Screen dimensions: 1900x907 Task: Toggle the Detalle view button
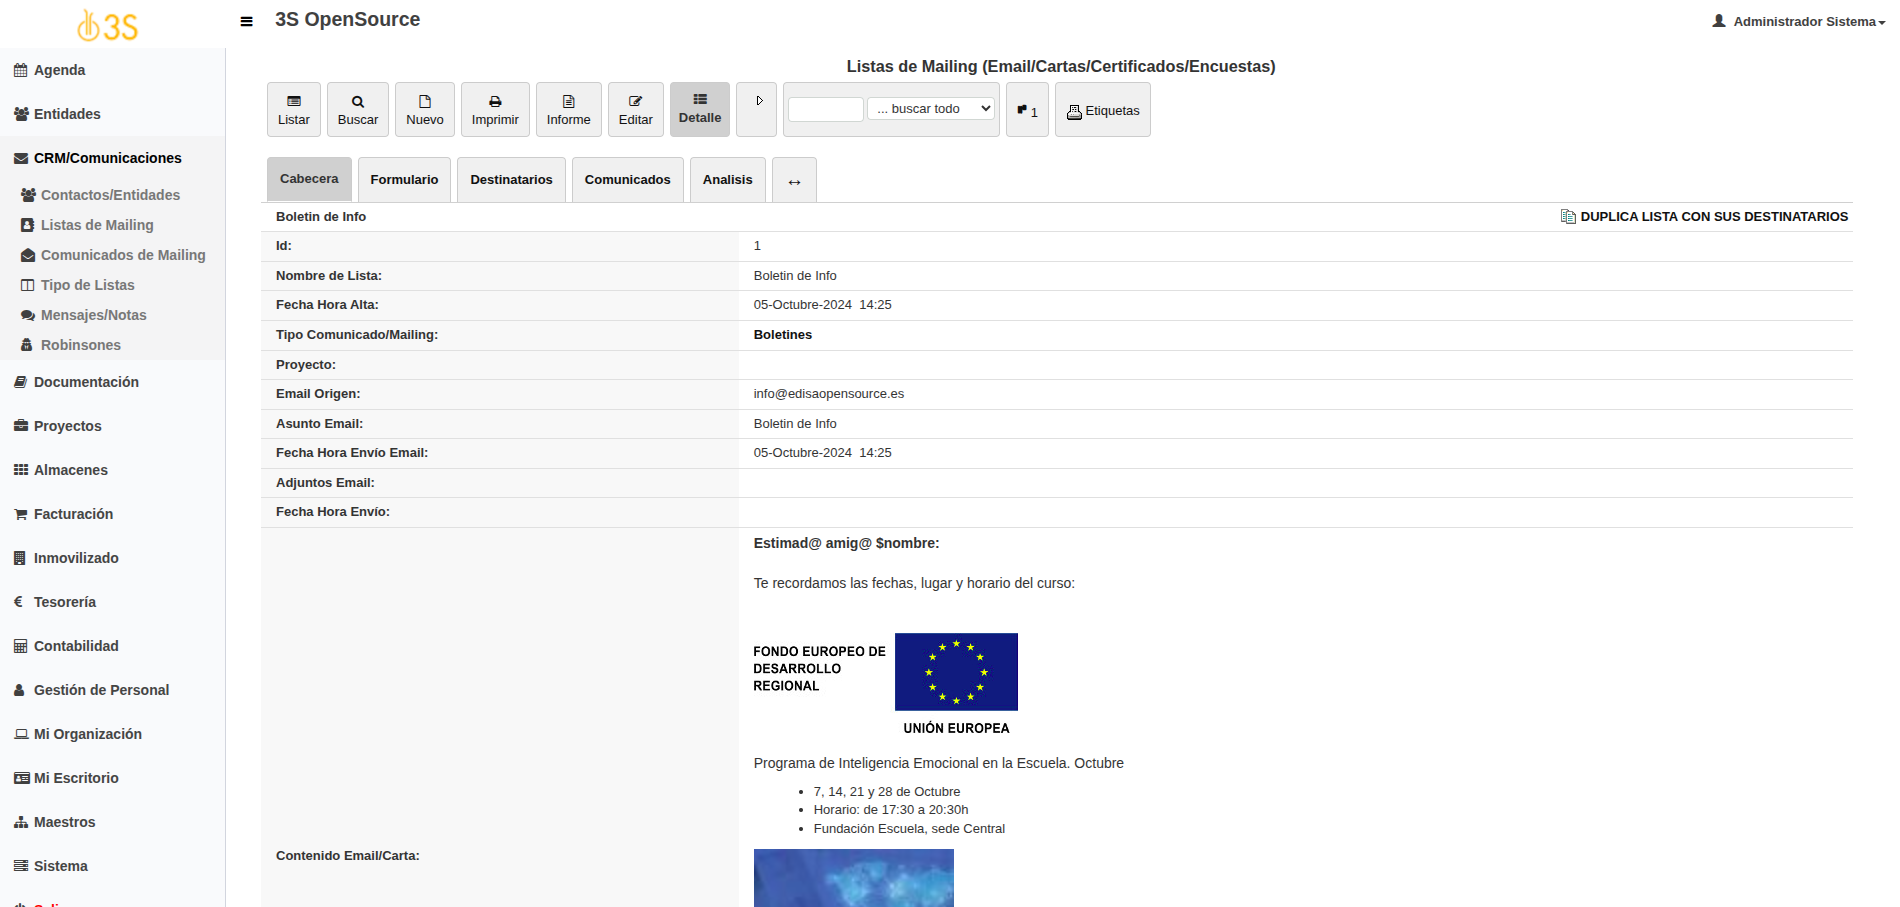click(699, 109)
